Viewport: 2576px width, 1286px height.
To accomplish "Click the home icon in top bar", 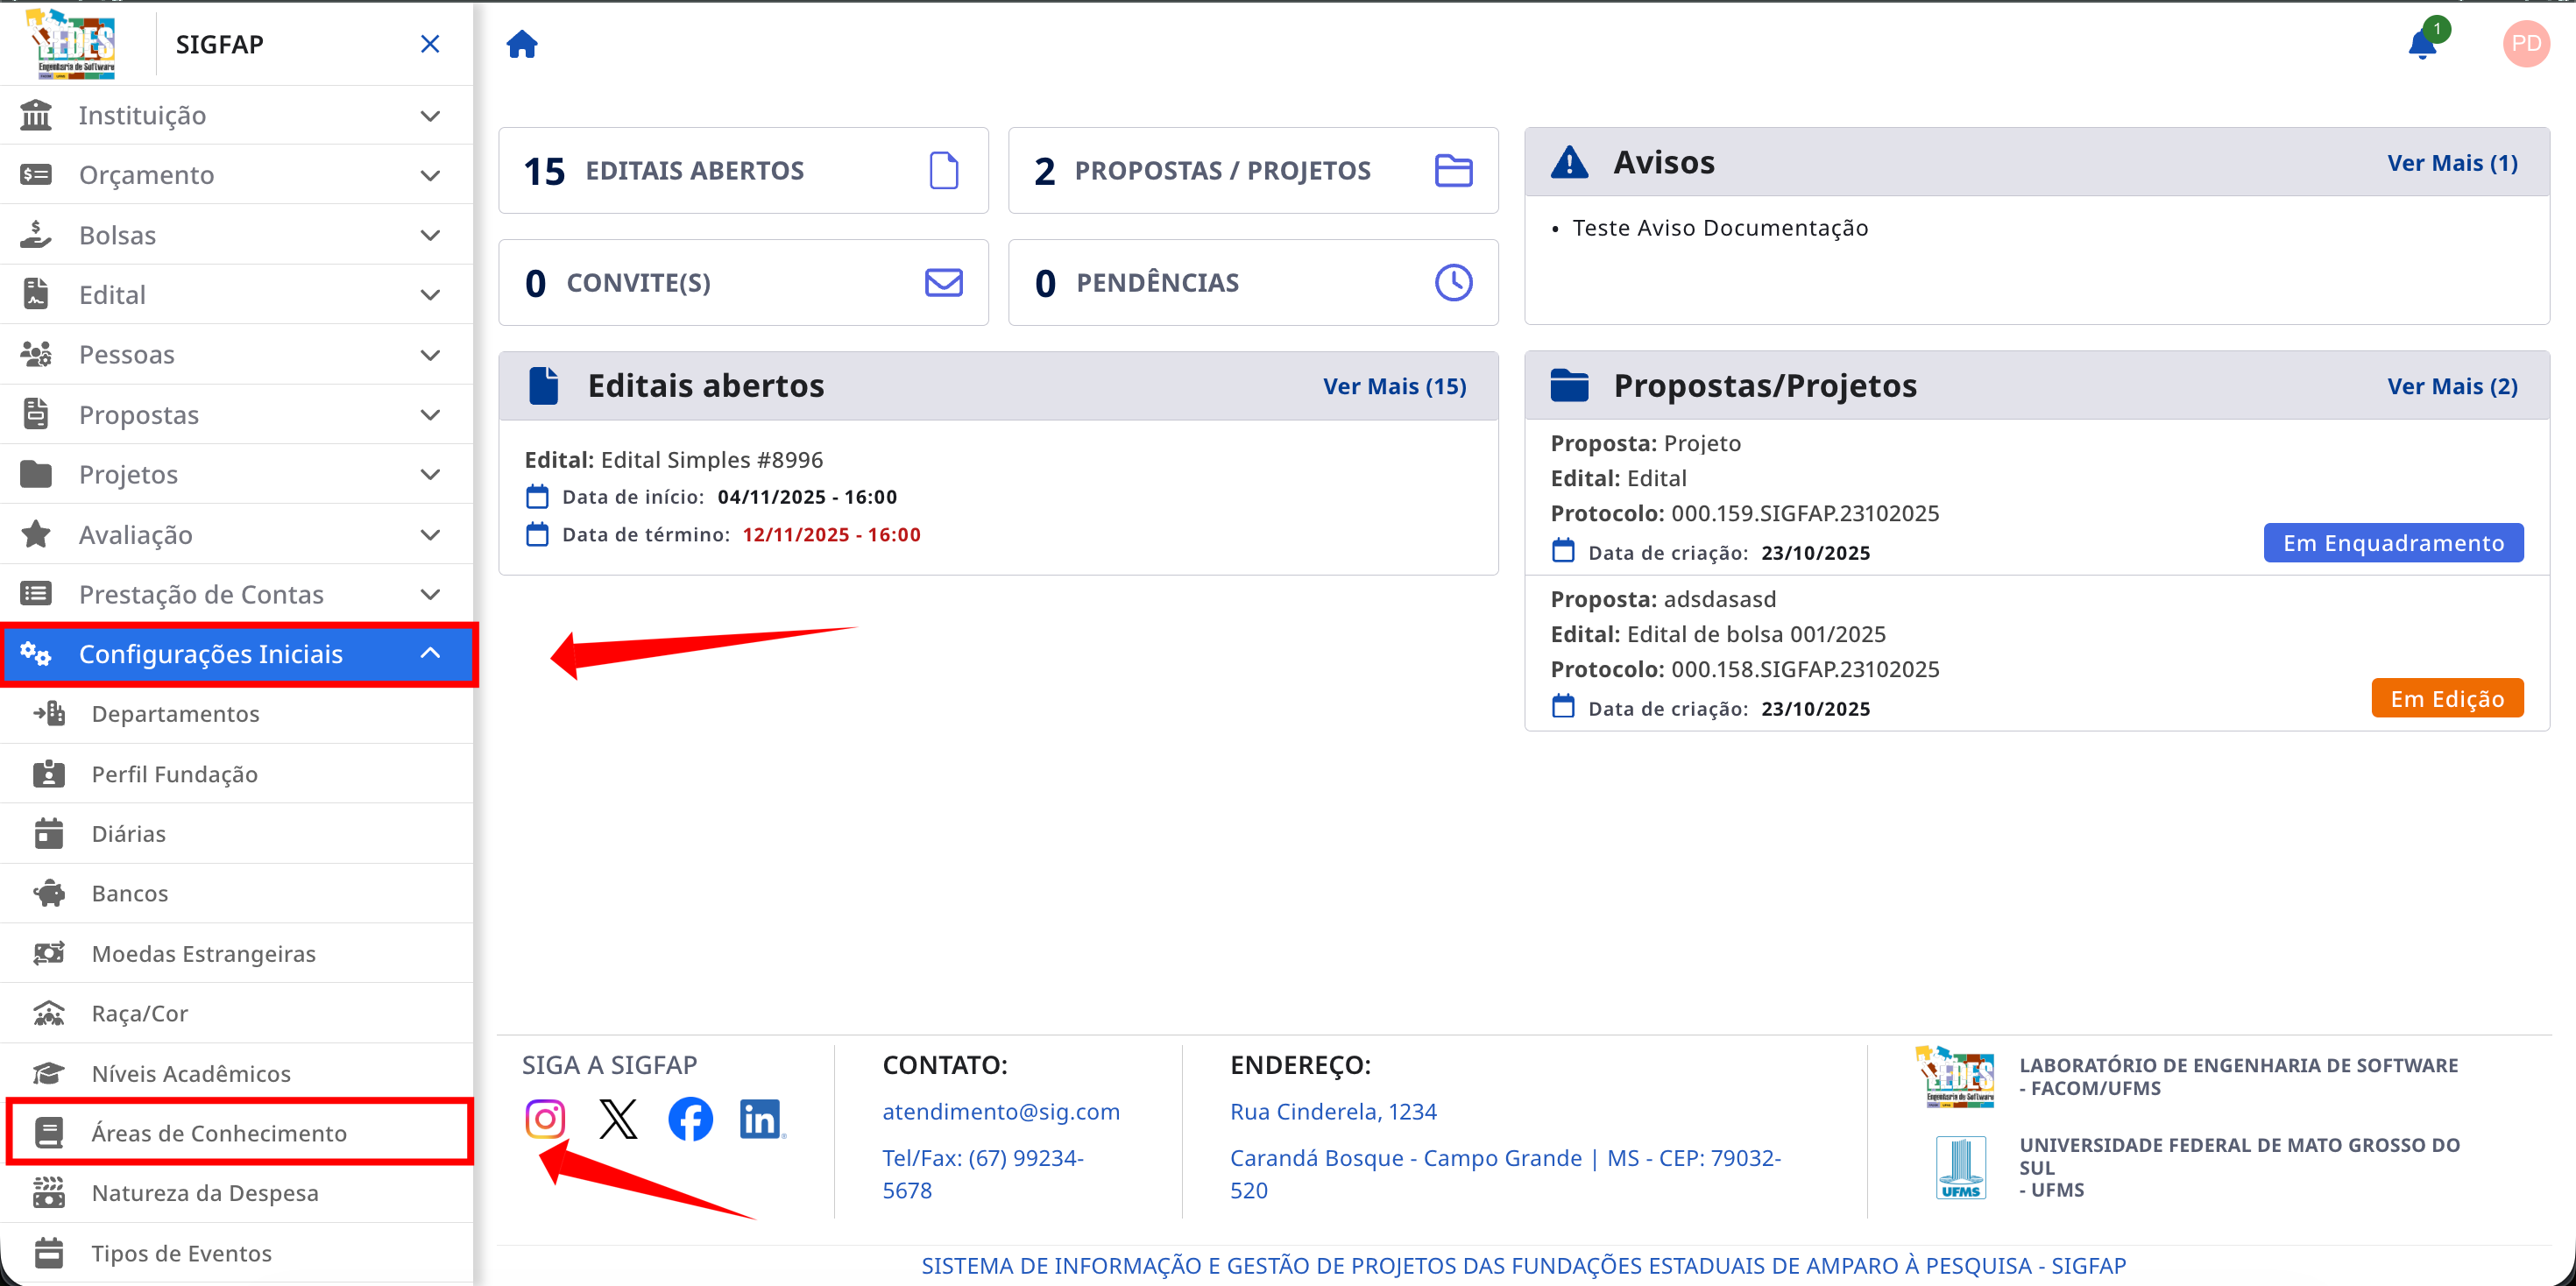I will coord(521,44).
